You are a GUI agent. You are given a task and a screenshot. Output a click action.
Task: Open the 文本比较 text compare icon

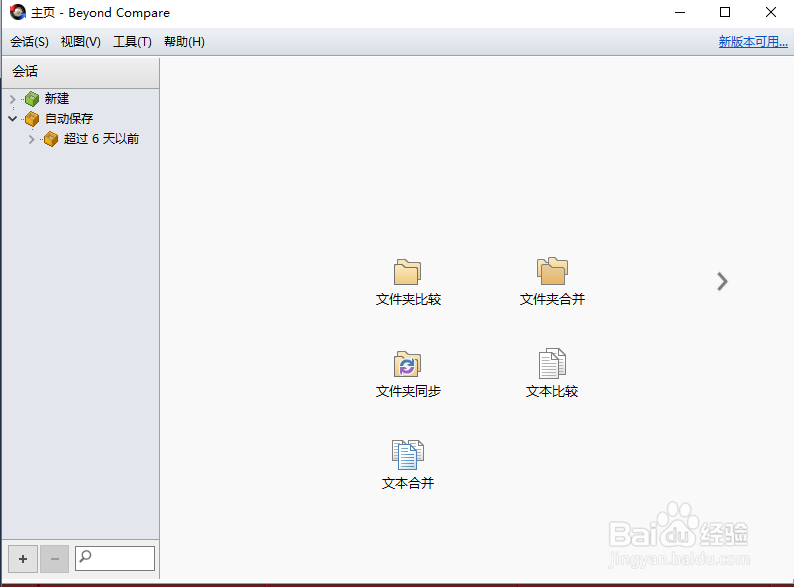(x=552, y=363)
